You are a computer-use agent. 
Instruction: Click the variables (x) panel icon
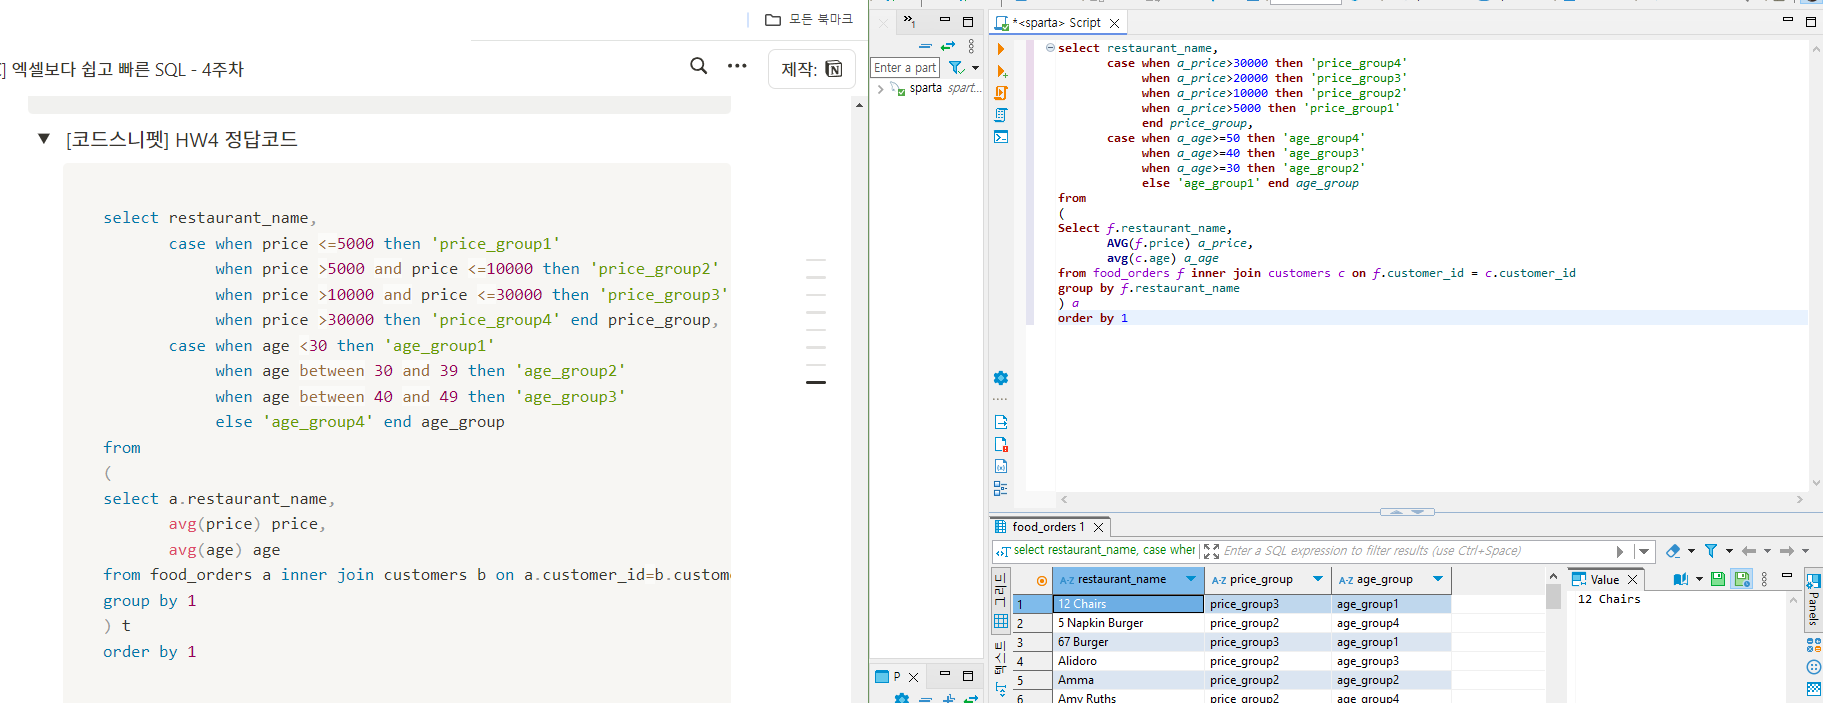pos(1001,466)
